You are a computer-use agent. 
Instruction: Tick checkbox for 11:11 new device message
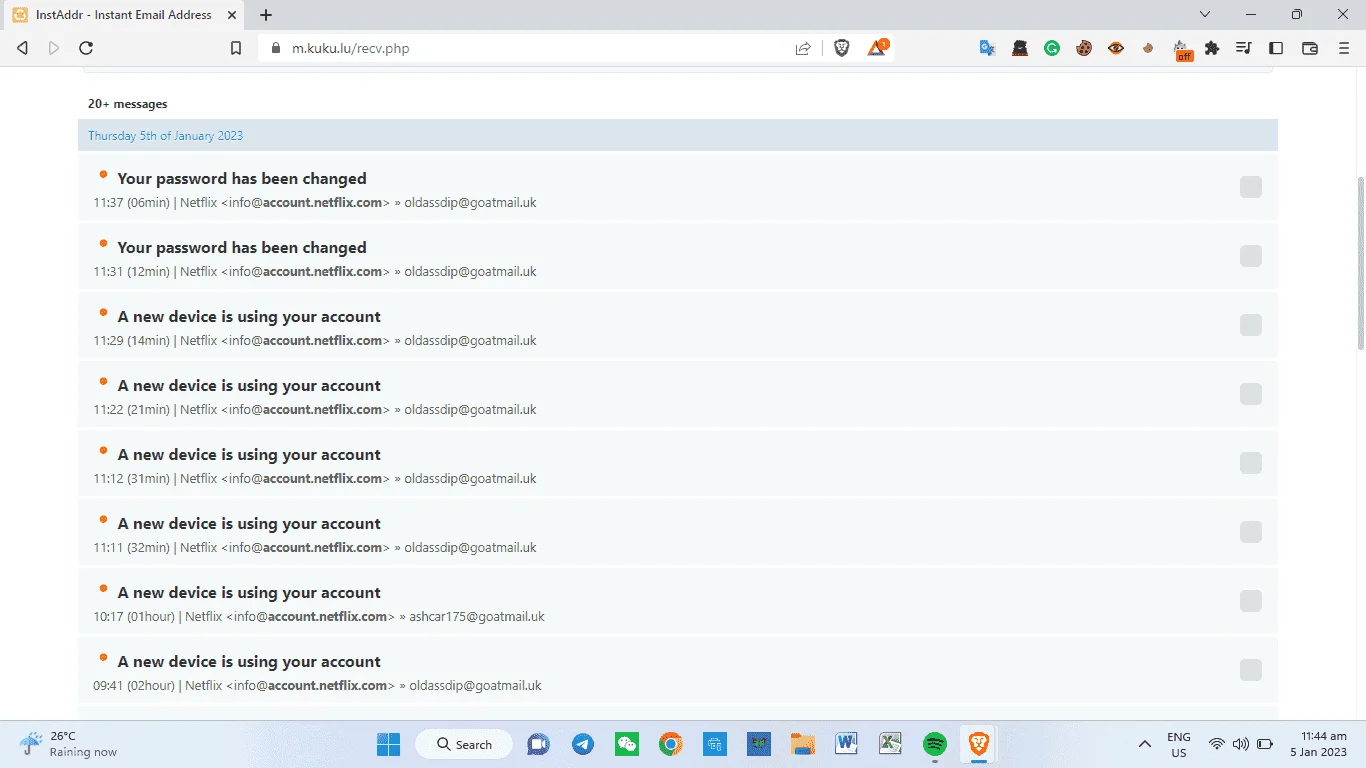pyautogui.click(x=1250, y=532)
